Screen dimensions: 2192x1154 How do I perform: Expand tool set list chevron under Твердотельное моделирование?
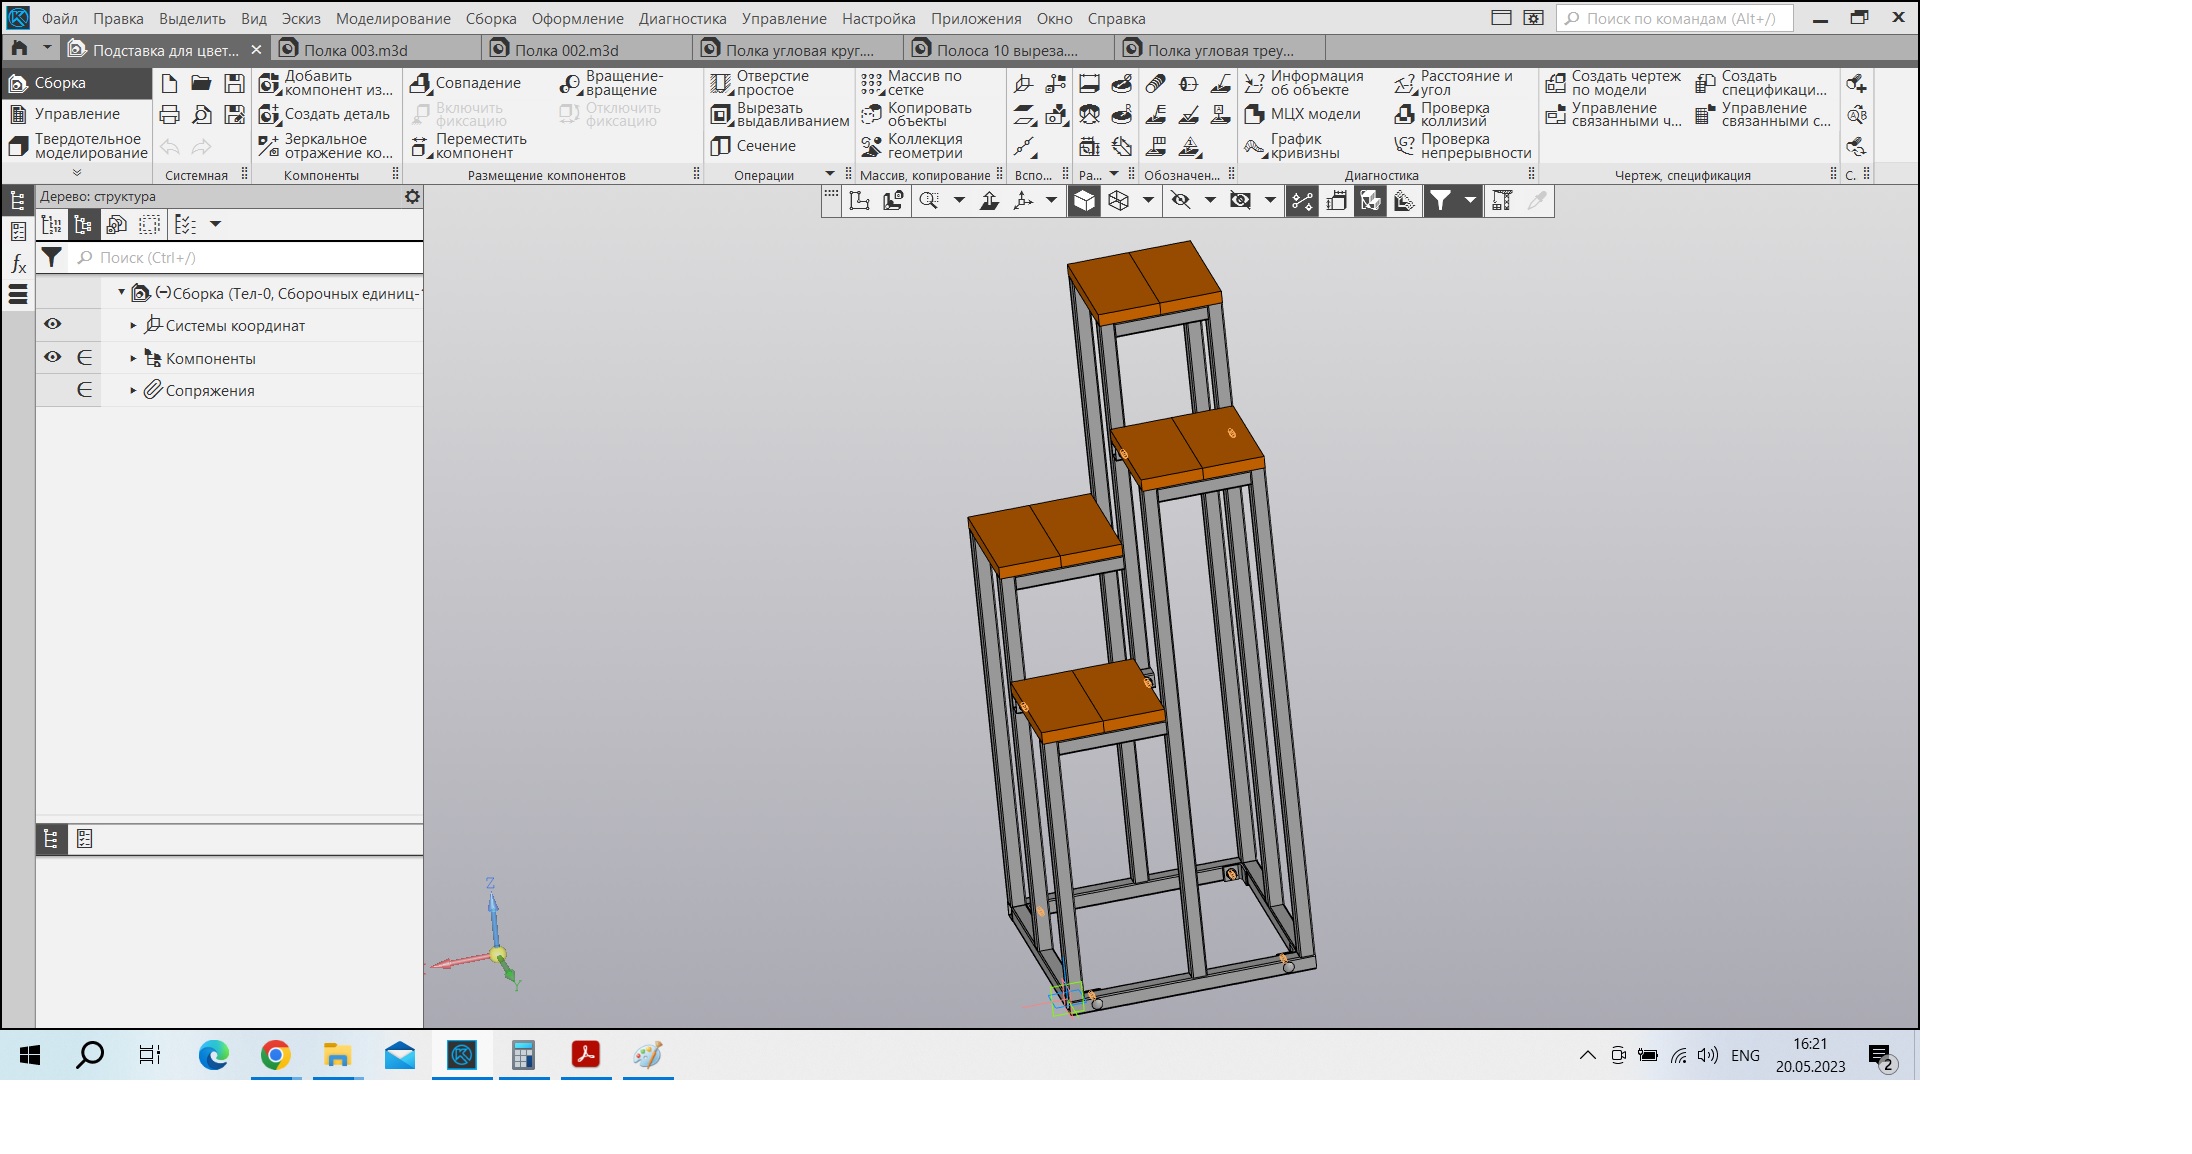point(77,172)
